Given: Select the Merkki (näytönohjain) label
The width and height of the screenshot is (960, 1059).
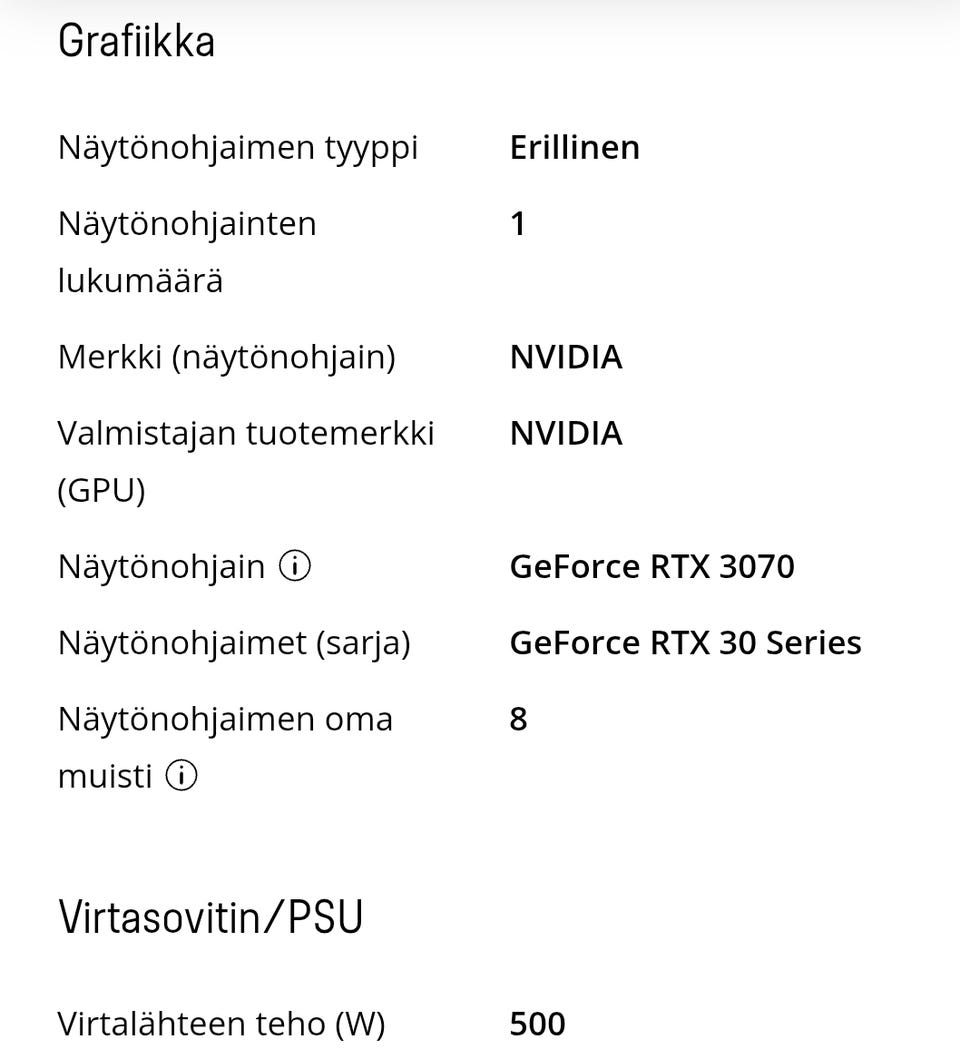Looking at the screenshot, I should tap(226, 357).
